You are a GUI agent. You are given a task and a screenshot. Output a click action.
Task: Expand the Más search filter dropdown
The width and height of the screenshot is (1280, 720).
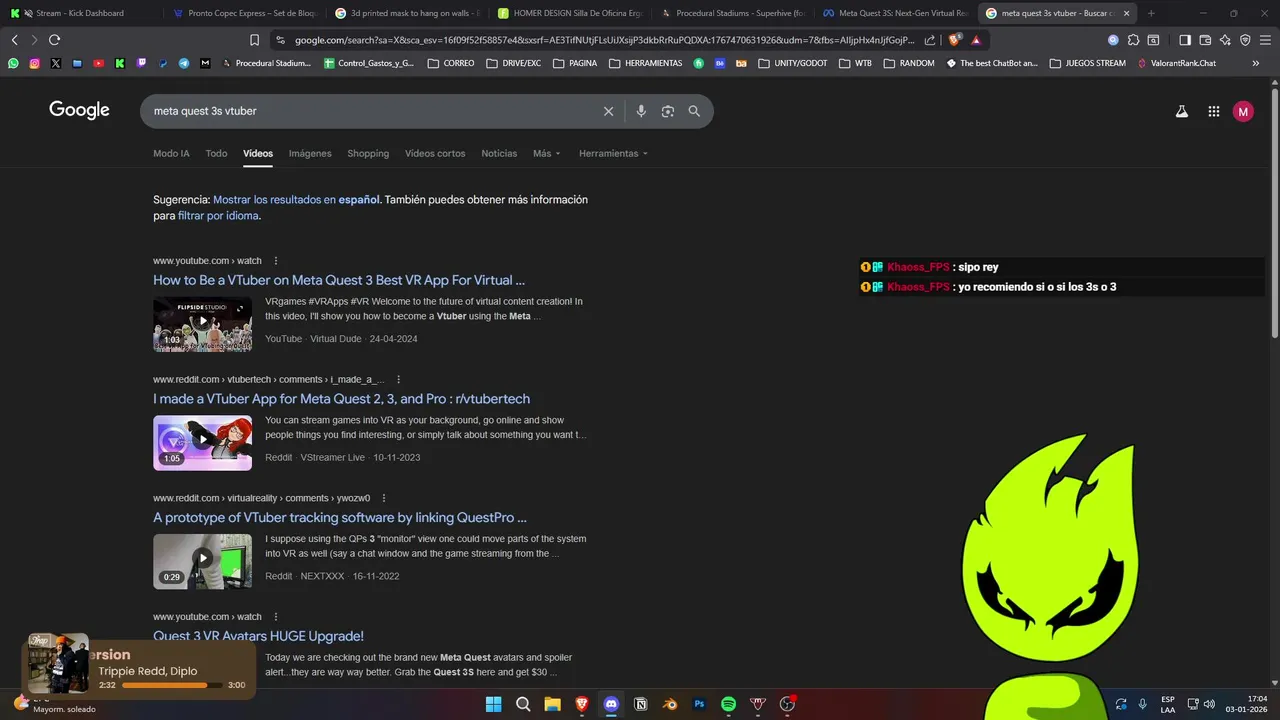tap(547, 153)
